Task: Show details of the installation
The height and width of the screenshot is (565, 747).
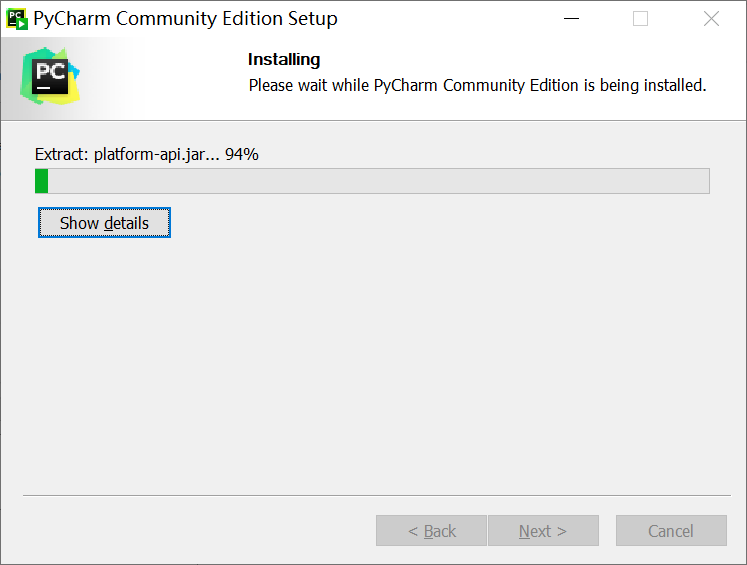Action: (104, 222)
